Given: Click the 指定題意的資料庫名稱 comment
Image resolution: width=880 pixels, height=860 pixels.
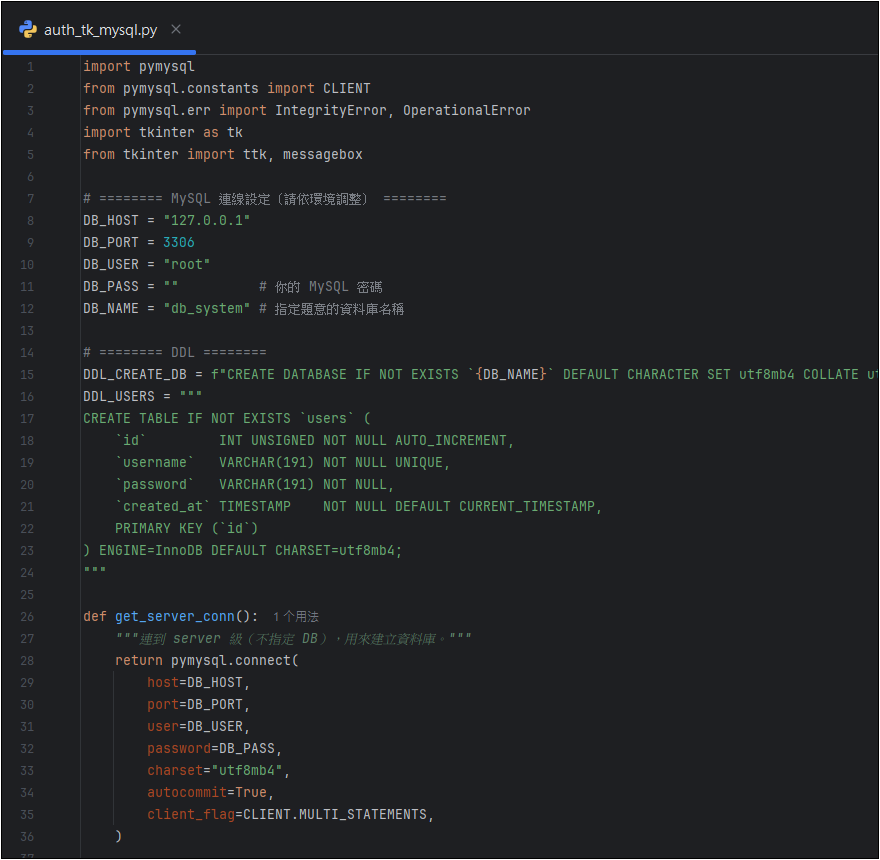Looking at the screenshot, I should [x=332, y=309].
